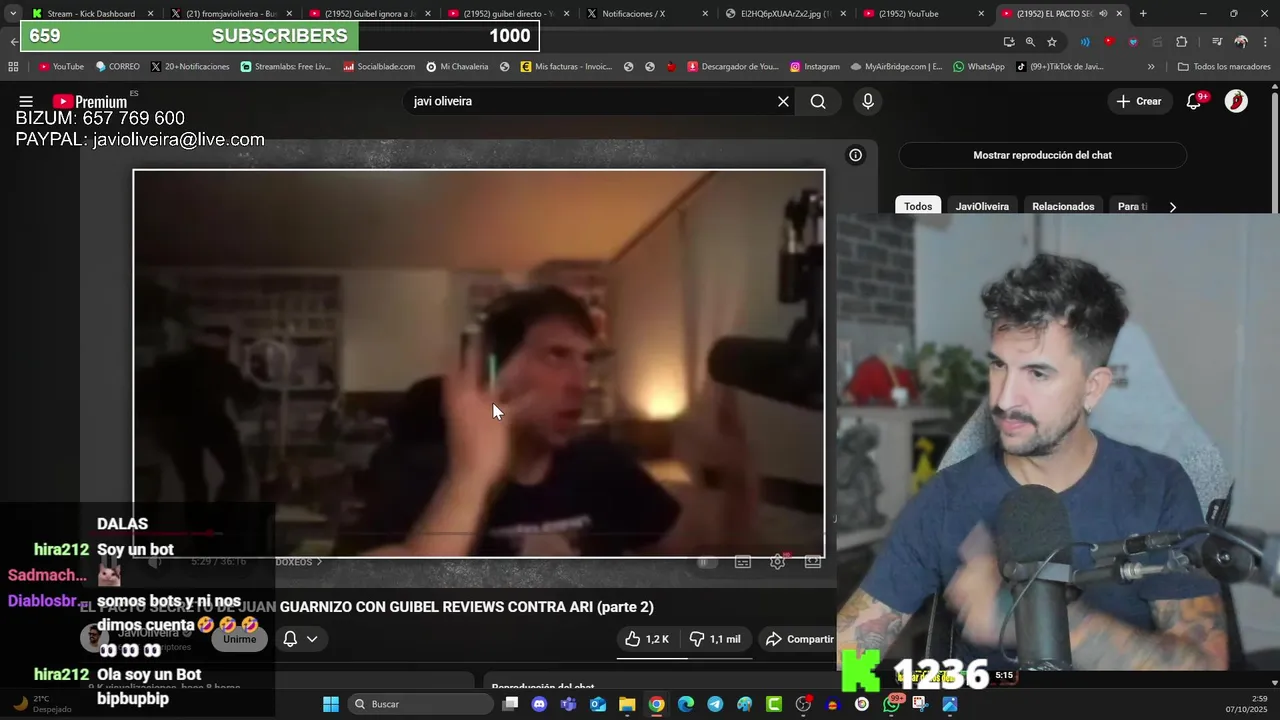The height and width of the screenshot is (720, 1280).
Task: Select the Relacionados filter chip
Action: point(1063,206)
